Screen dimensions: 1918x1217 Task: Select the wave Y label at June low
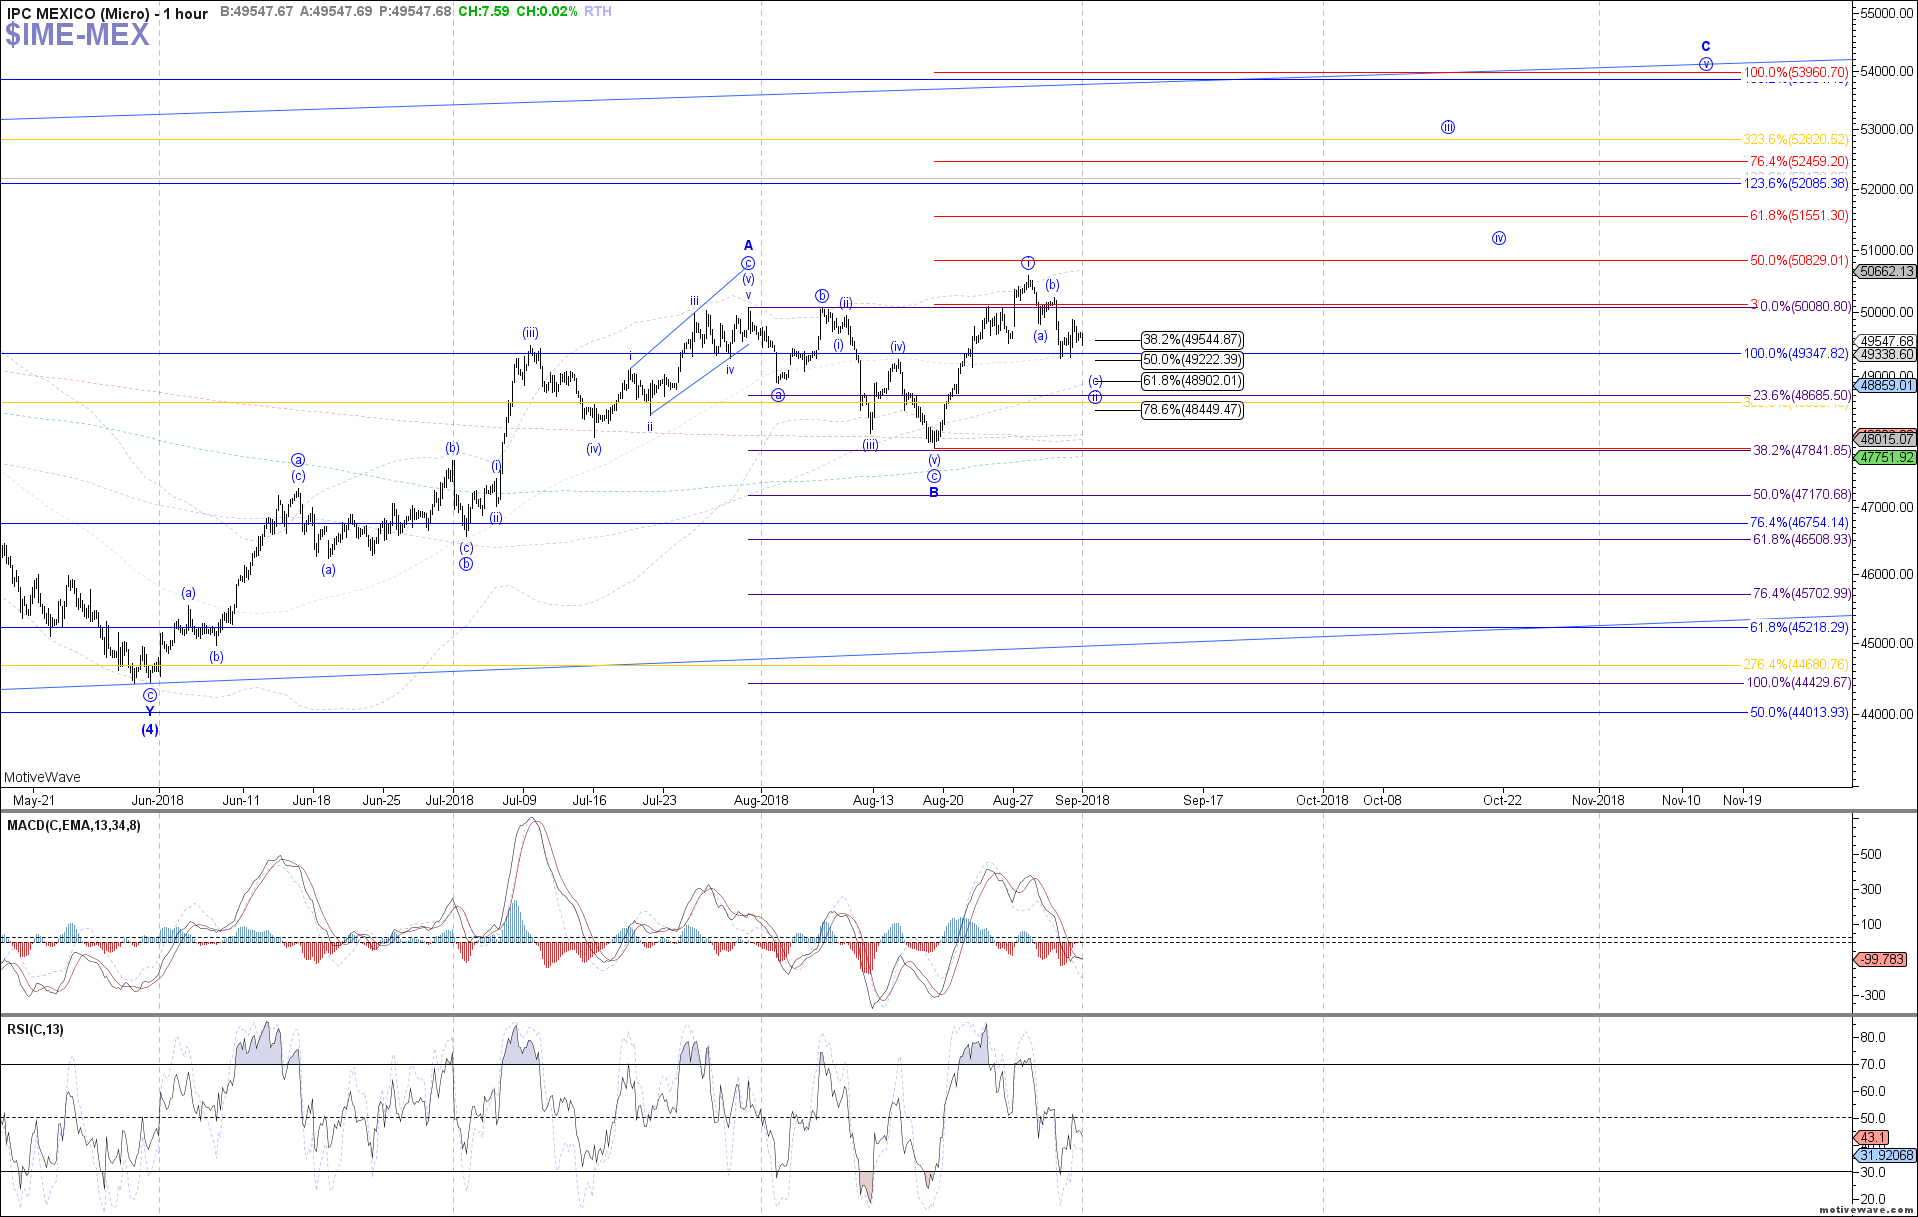[x=150, y=712]
